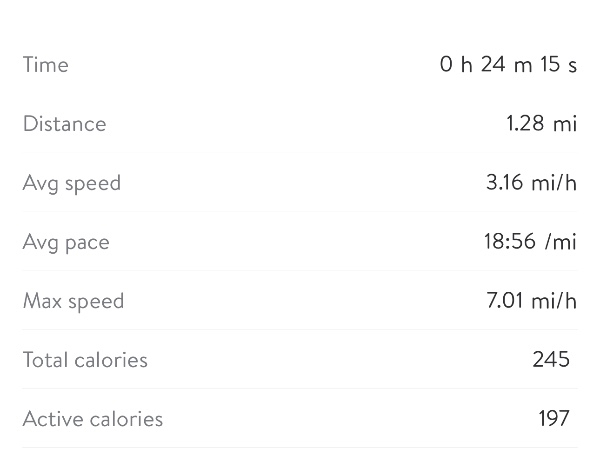This screenshot has width=600, height=450.
Task: Click the 24 m minutes portion of Time
Action: [x=504, y=65]
